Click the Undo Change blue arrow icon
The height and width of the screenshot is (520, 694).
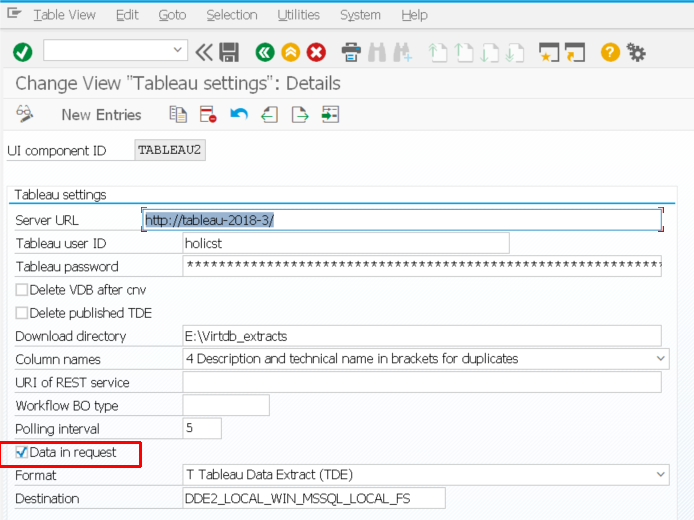point(239,115)
